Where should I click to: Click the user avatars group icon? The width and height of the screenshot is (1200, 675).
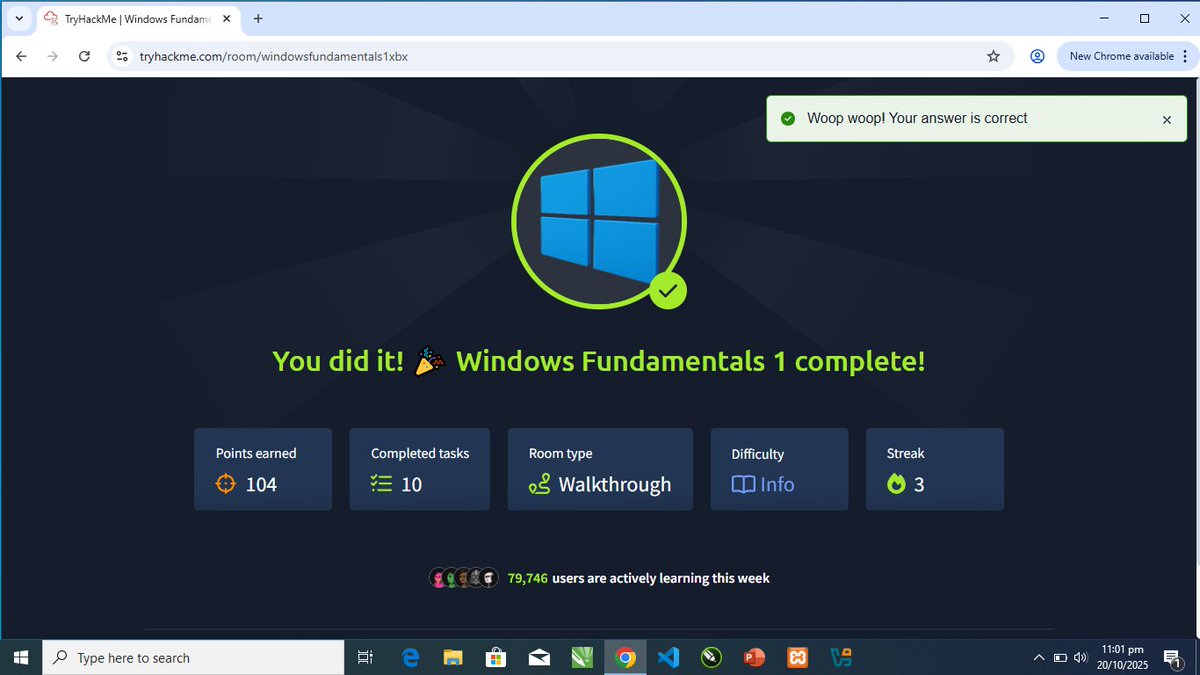tap(464, 578)
